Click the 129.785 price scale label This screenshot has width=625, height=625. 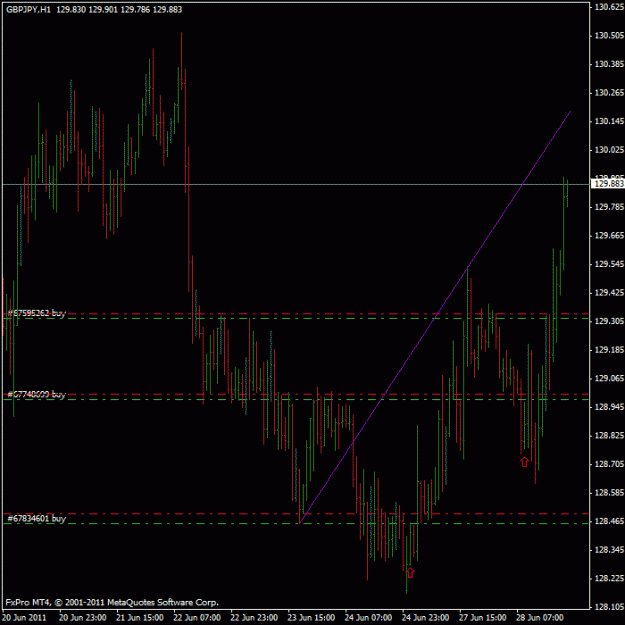pos(609,207)
